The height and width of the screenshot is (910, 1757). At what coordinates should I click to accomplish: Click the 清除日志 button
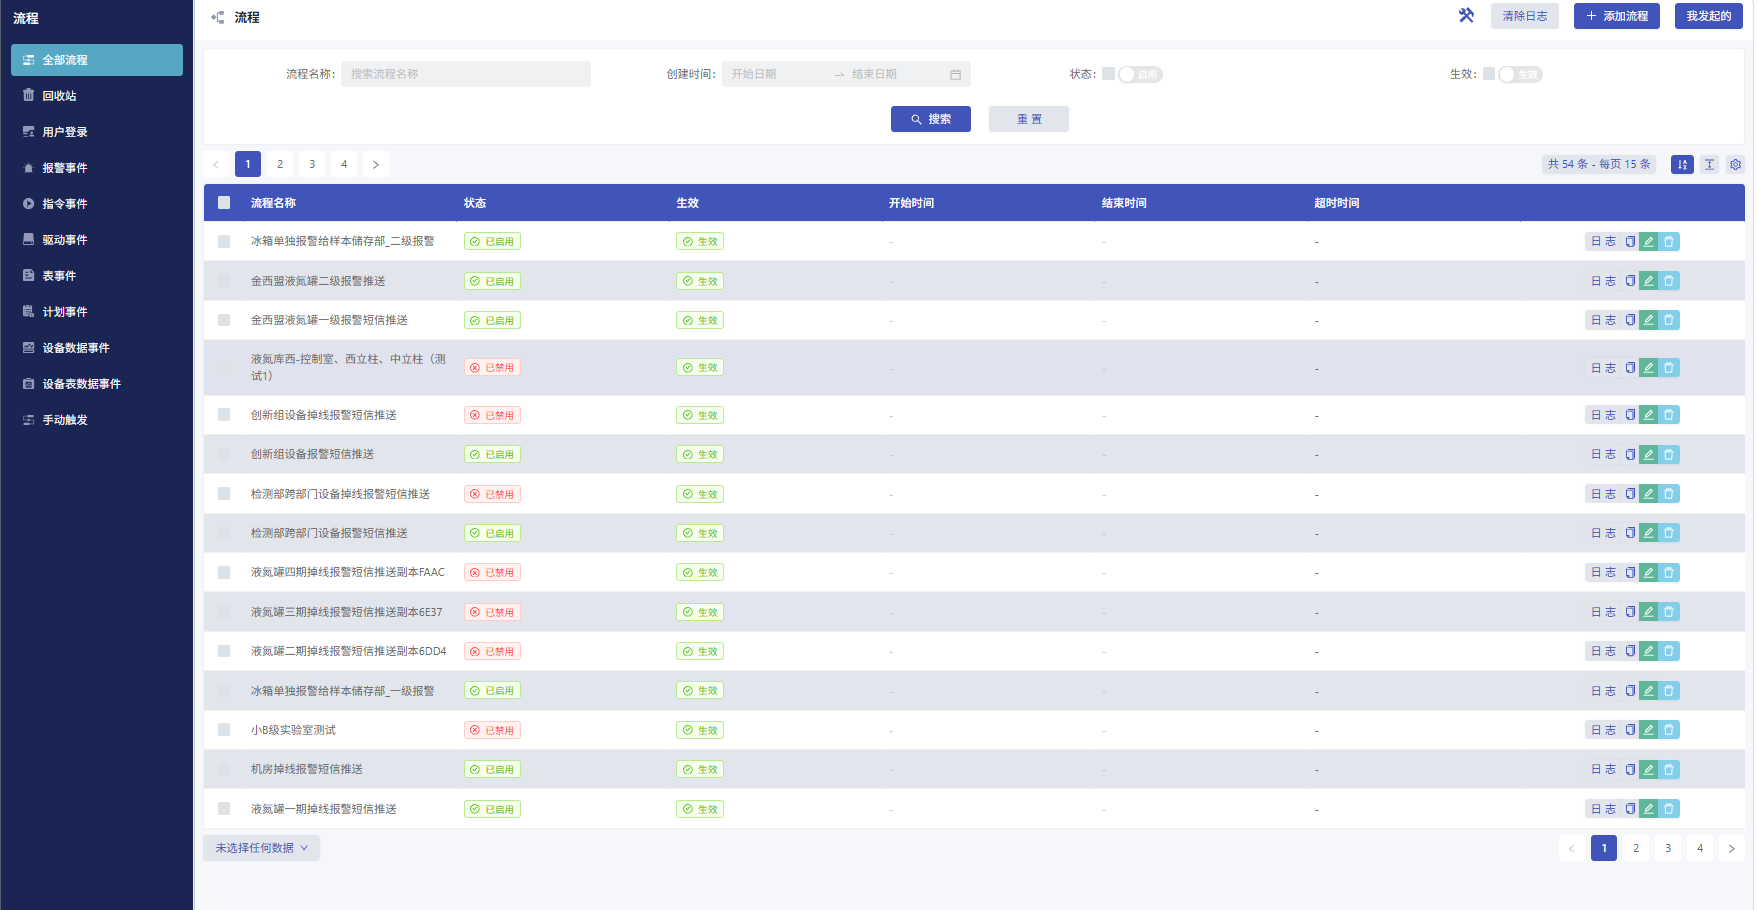(1525, 16)
